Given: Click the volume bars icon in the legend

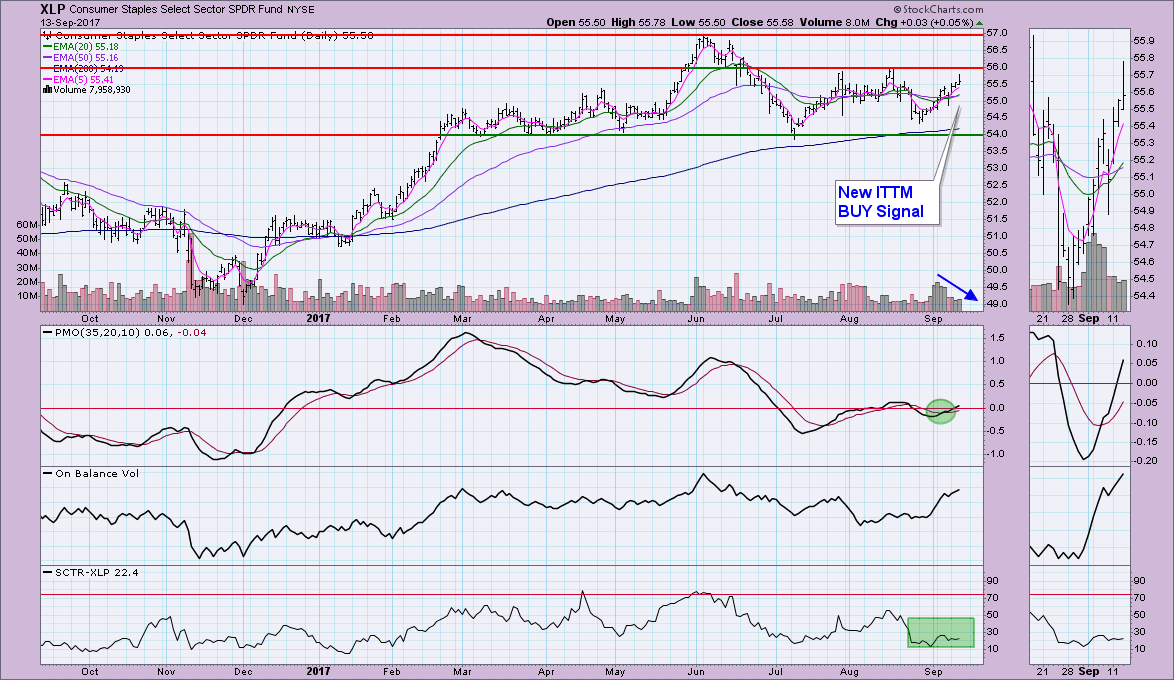Looking at the screenshot, I should pos(48,90).
